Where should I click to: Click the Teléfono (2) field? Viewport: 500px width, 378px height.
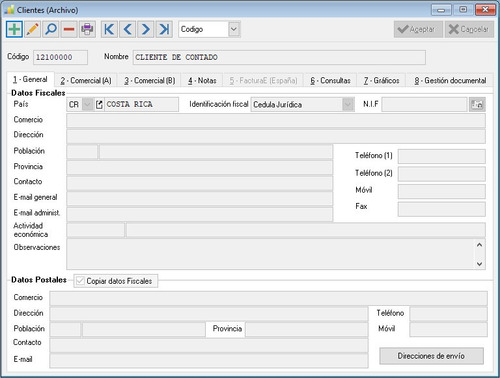tap(442, 174)
